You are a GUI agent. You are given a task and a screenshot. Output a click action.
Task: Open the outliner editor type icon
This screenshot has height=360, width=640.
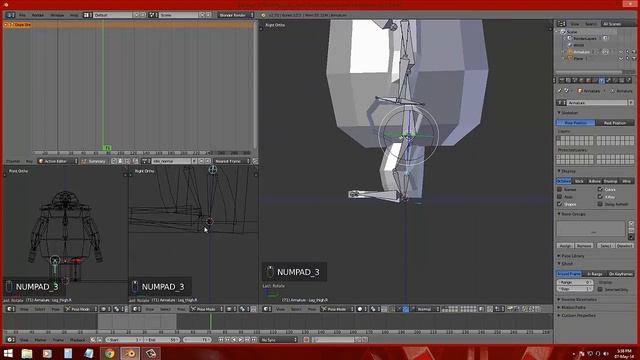tap(562, 24)
